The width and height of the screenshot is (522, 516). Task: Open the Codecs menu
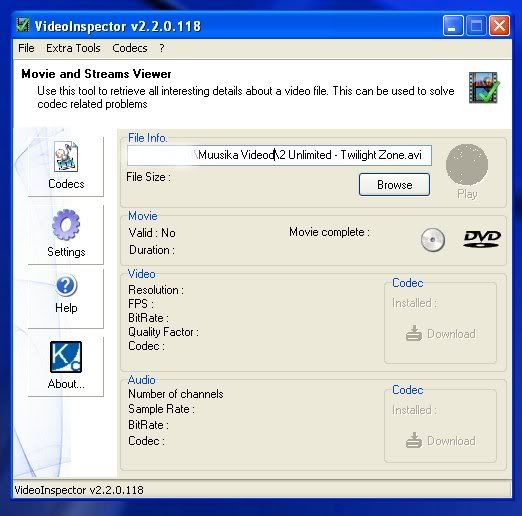click(x=130, y=48)
